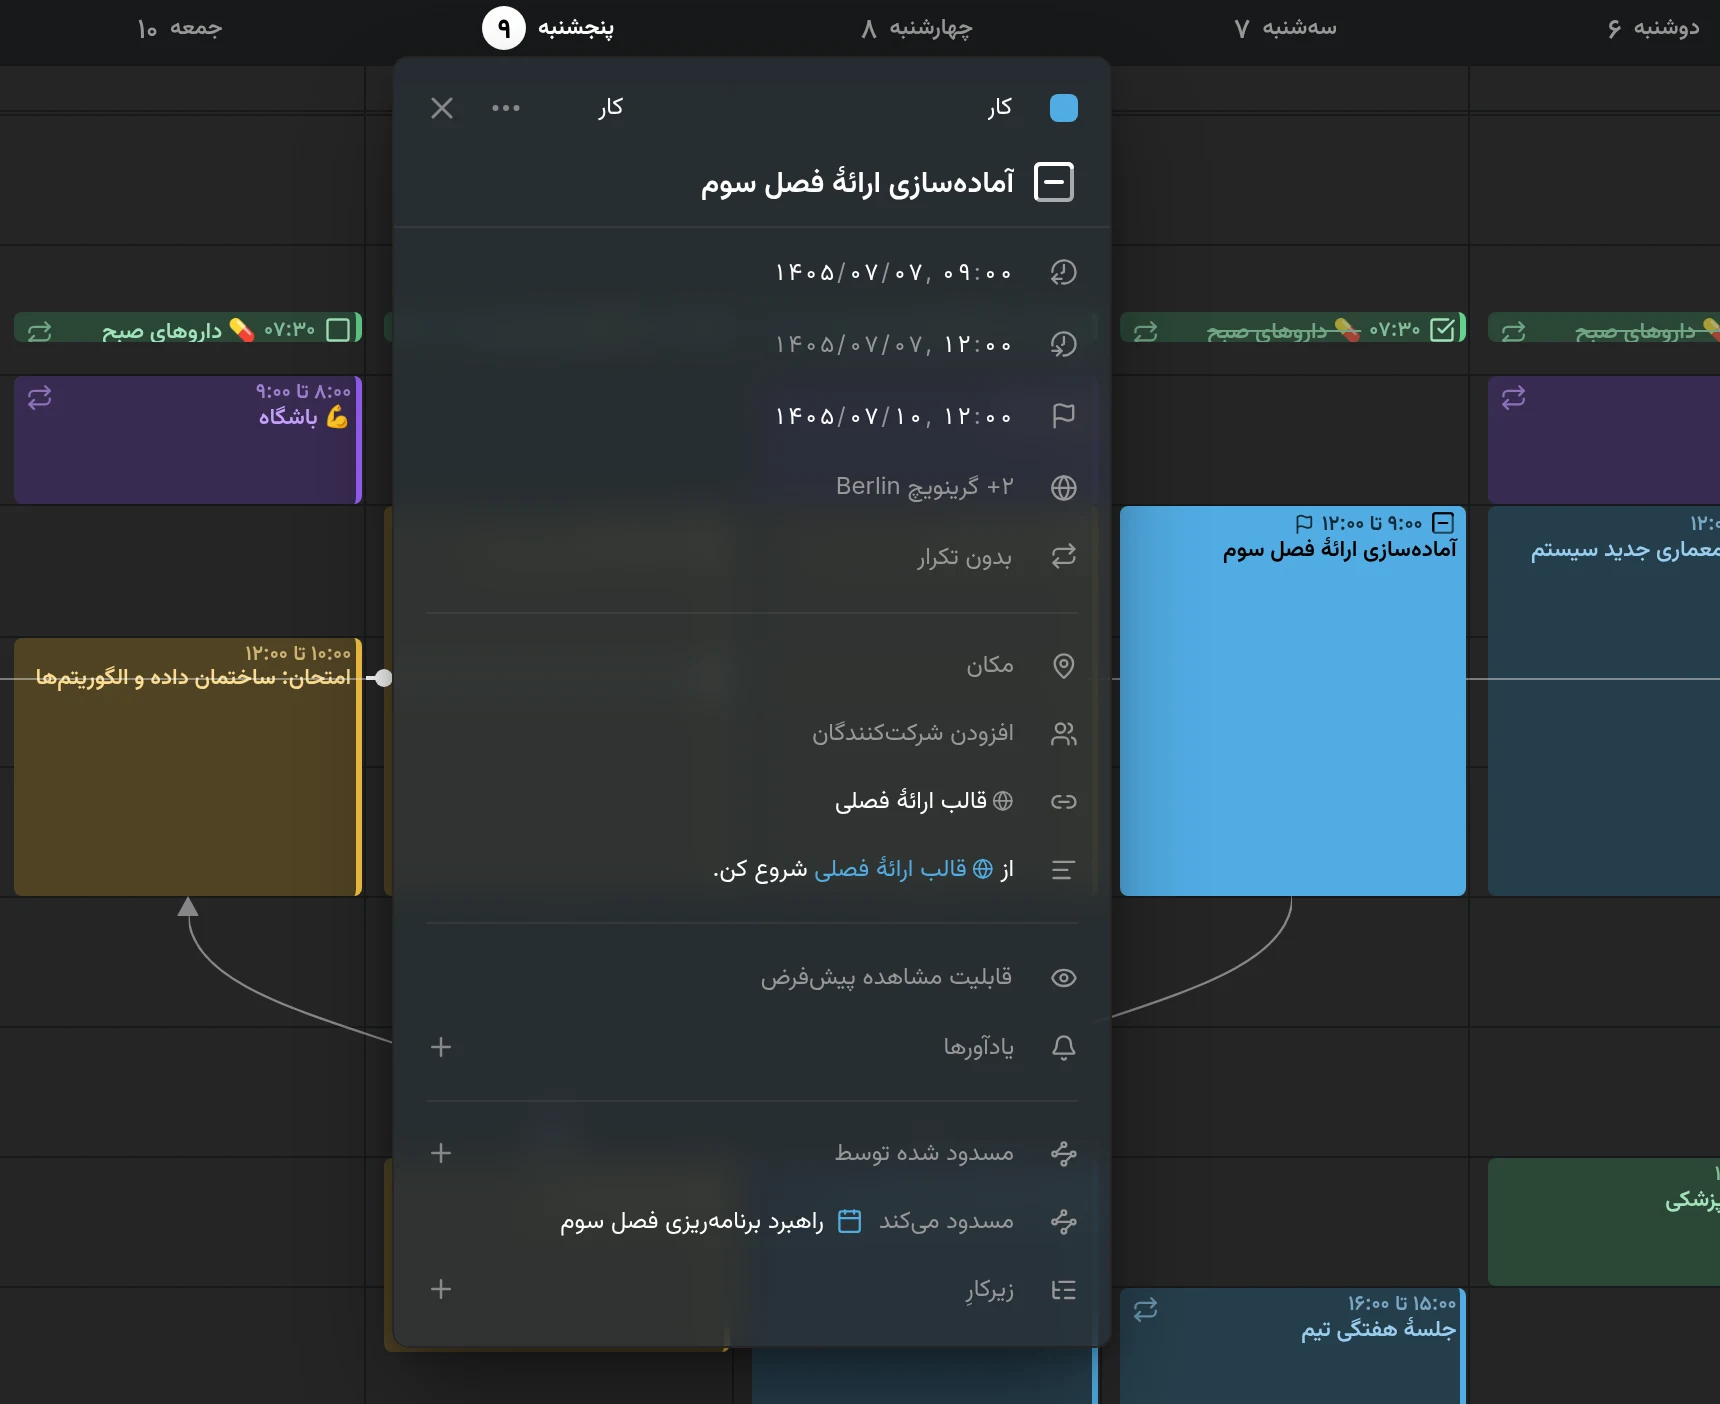Screen dimensions: 1720x1404
Task: Click the globe timezone icon
Action: (1064, 487)
